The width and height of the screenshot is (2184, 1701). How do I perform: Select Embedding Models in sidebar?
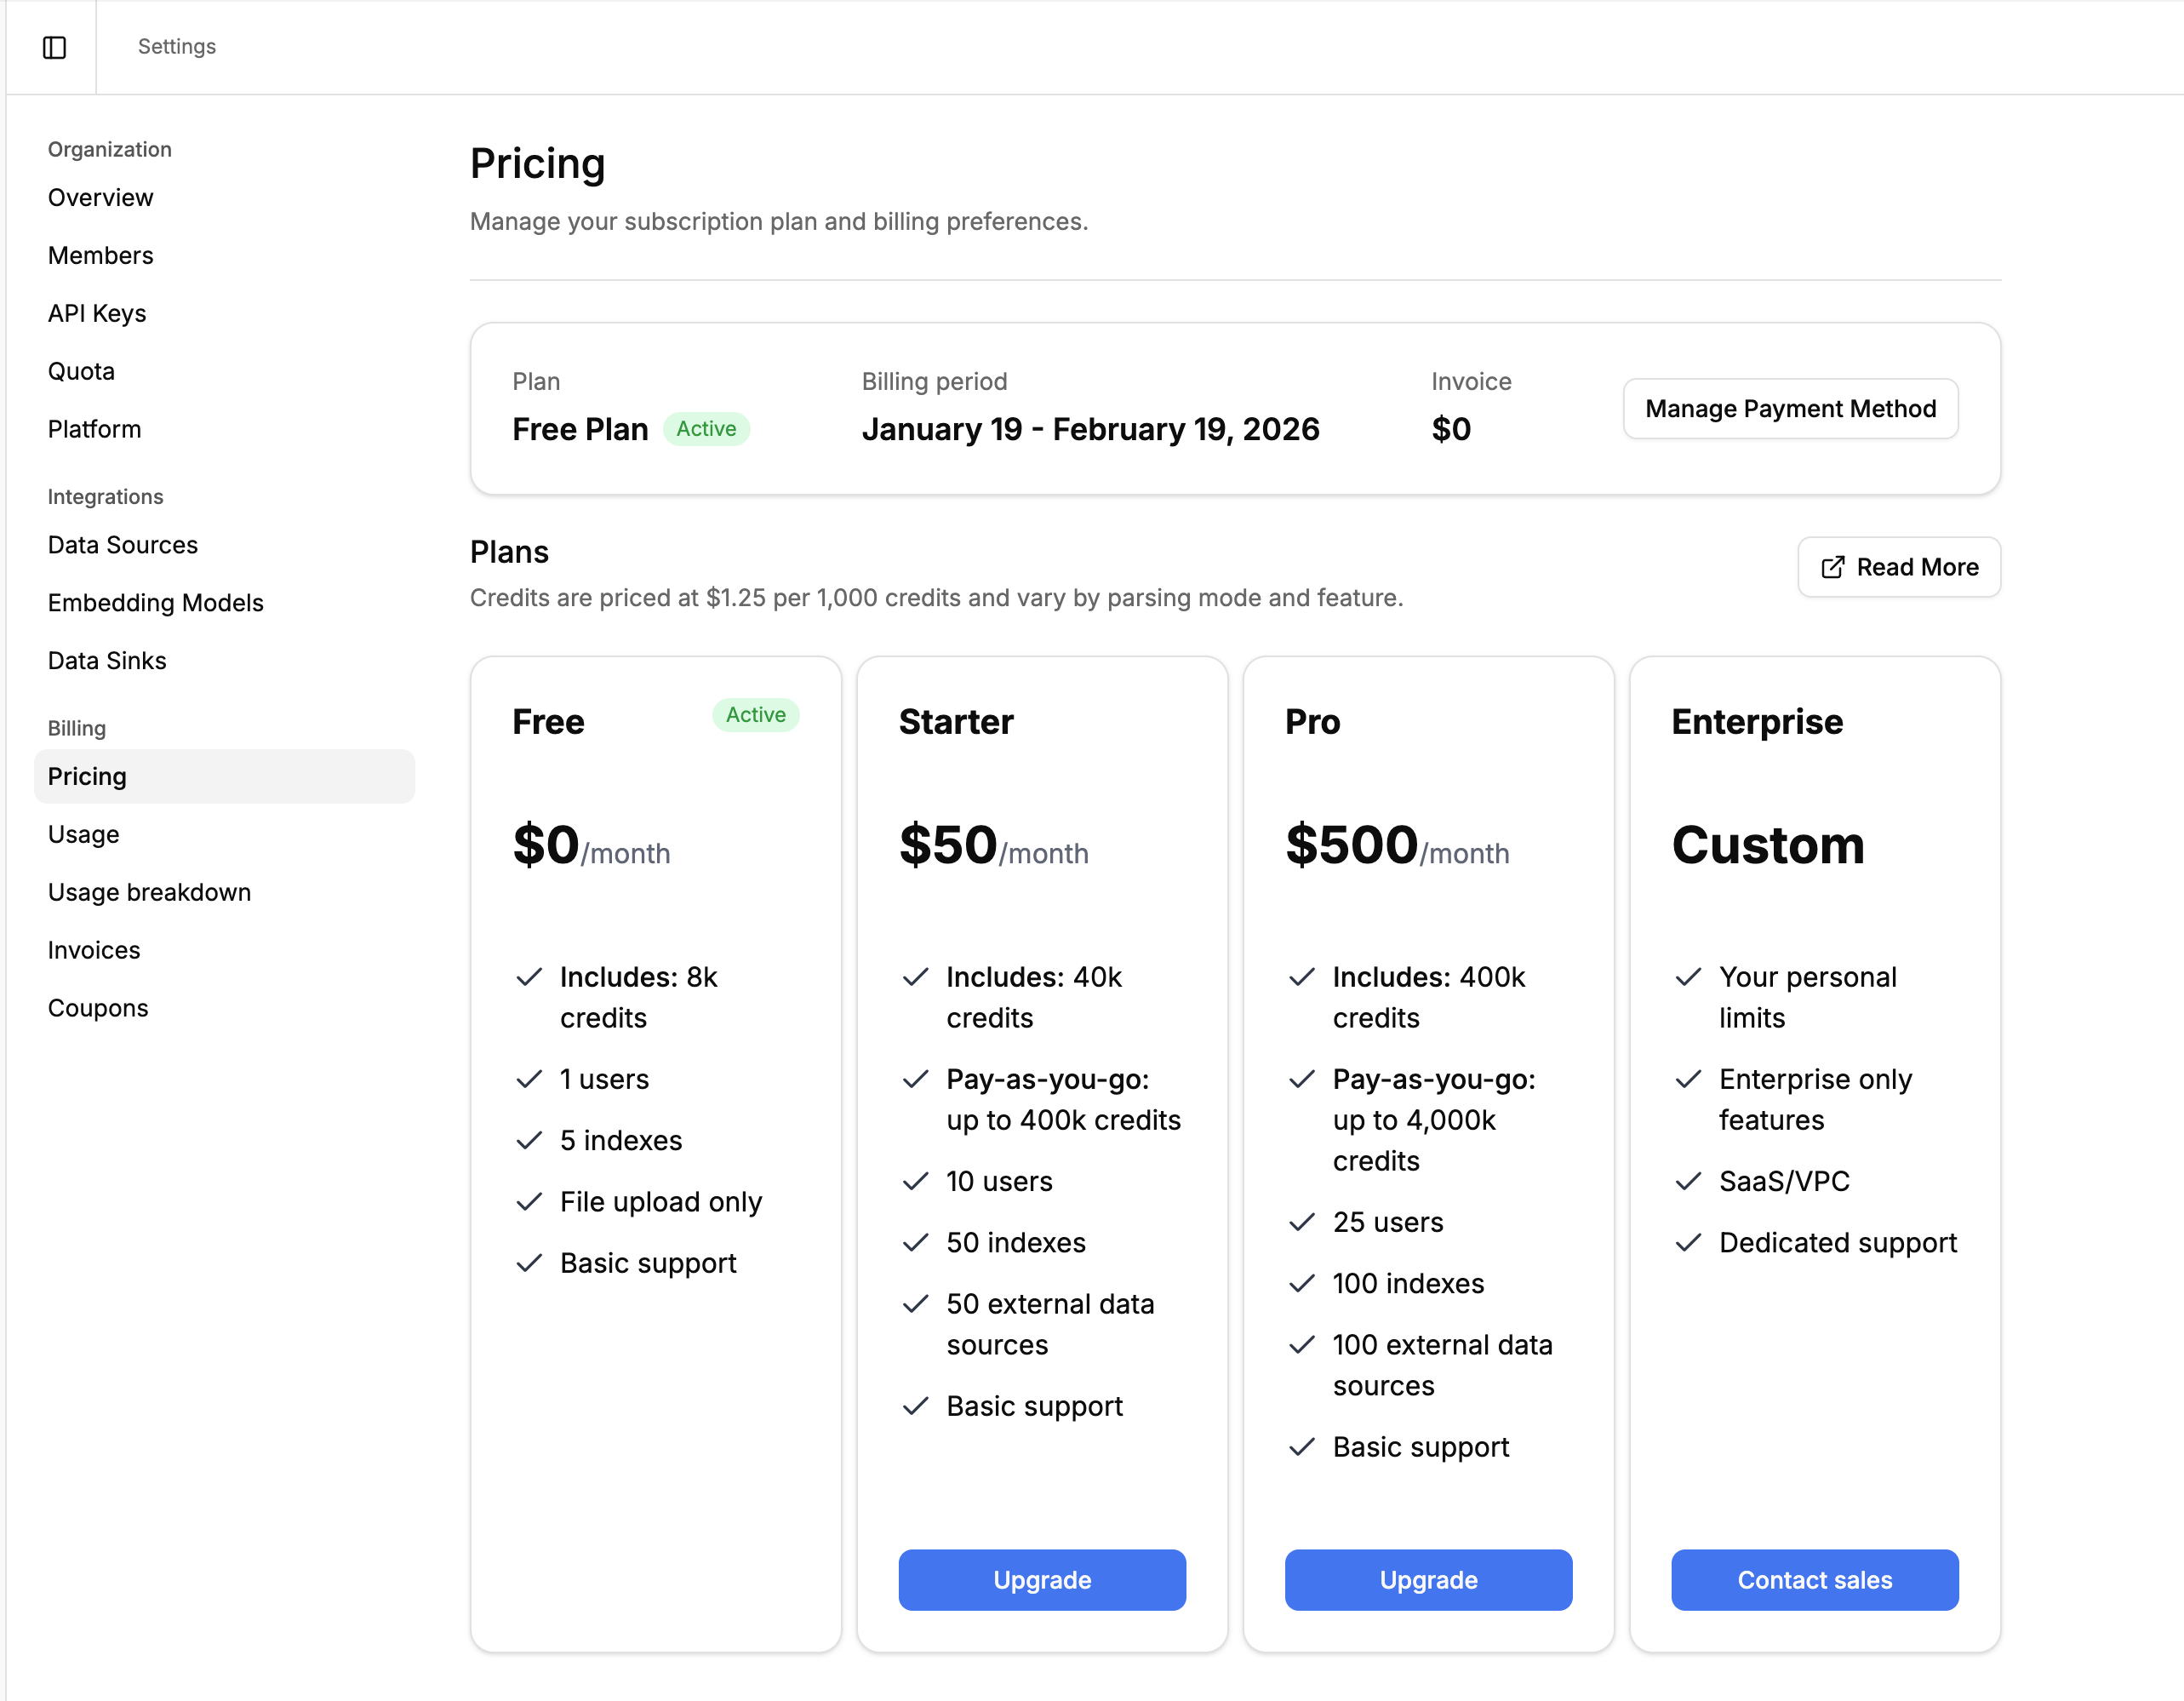tap(155, 603)
